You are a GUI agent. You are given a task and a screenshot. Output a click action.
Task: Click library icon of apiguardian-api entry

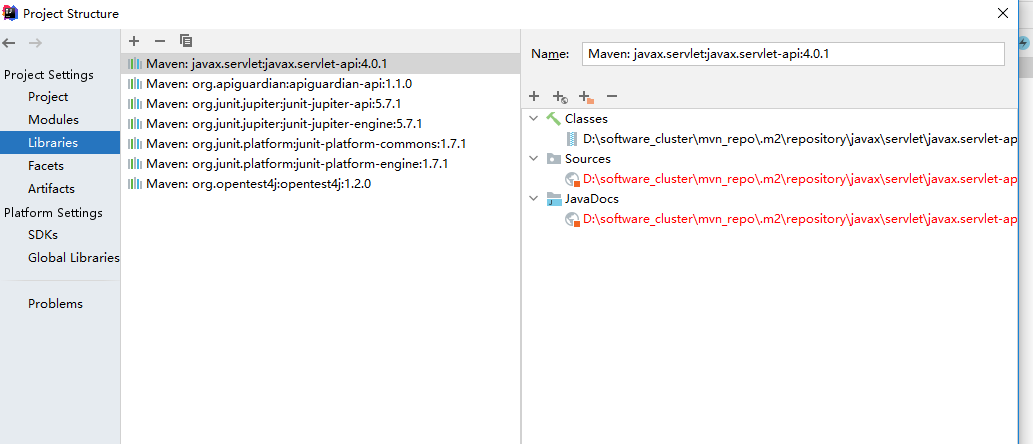click(x=134, y=84)
